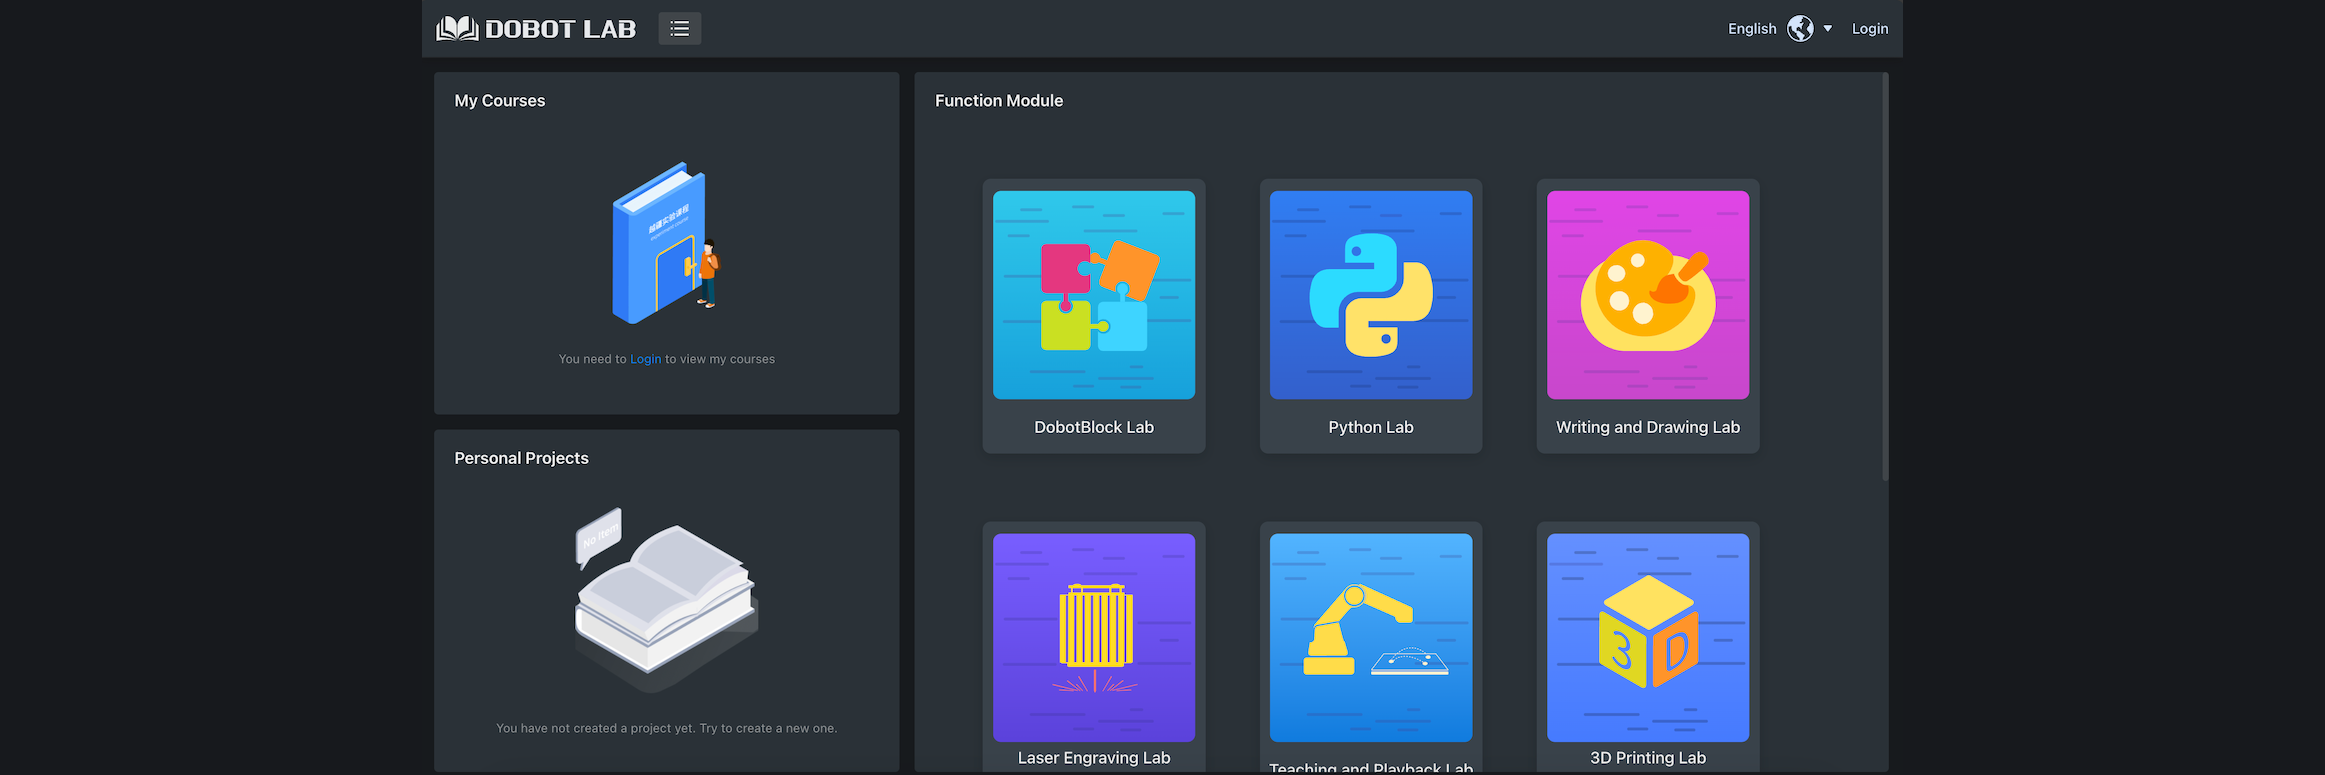Viewport: 2325px width, 775px height.
Task: Follow the Login link under My Courses
Action: [646, 359]
